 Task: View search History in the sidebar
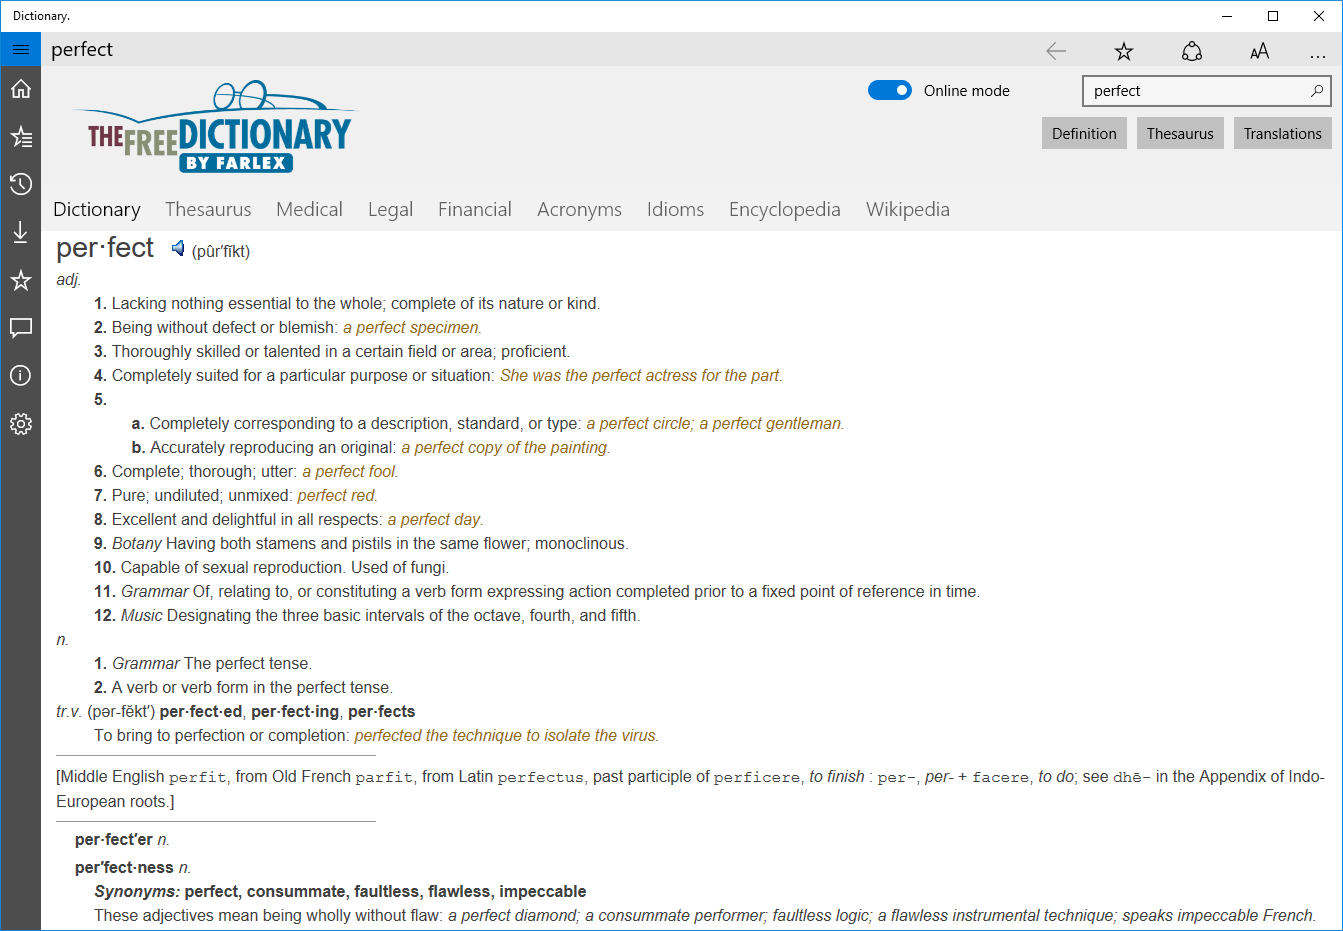click(21, 184)
